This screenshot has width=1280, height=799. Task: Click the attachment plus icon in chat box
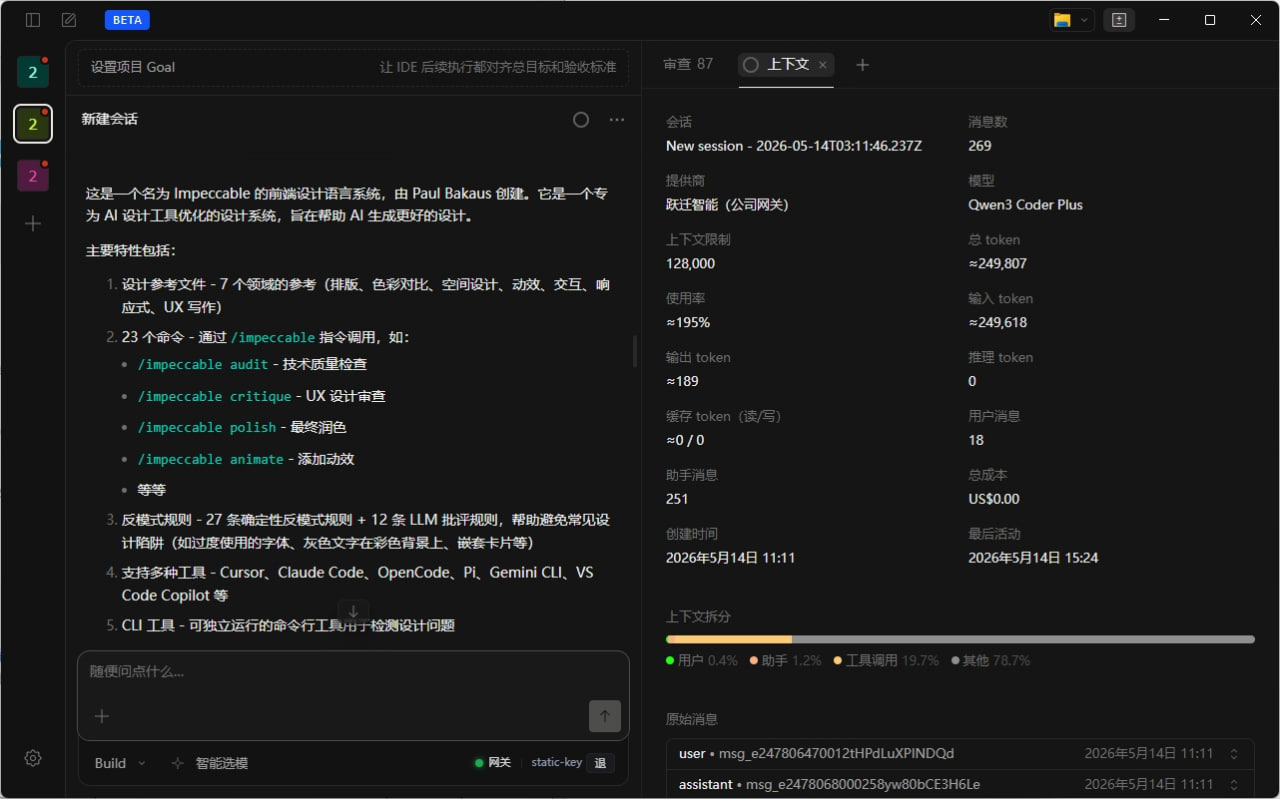(102, 716)
